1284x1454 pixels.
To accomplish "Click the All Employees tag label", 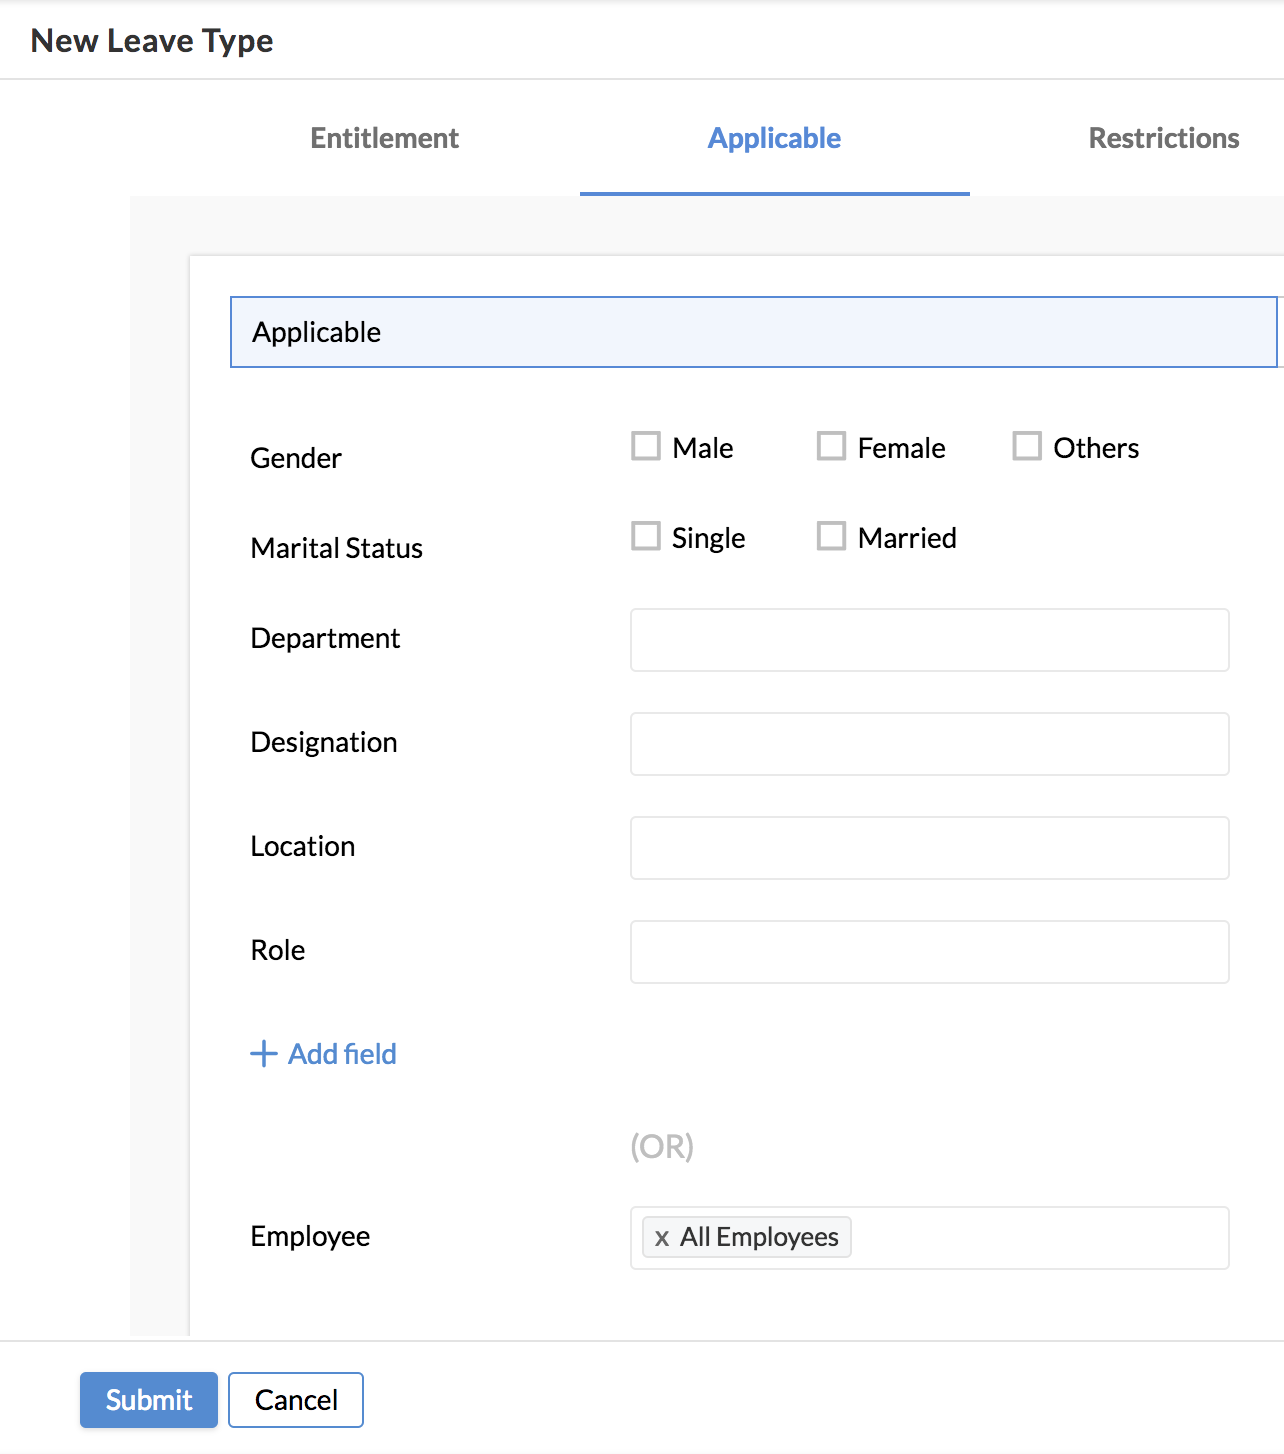I will 759,1238.
